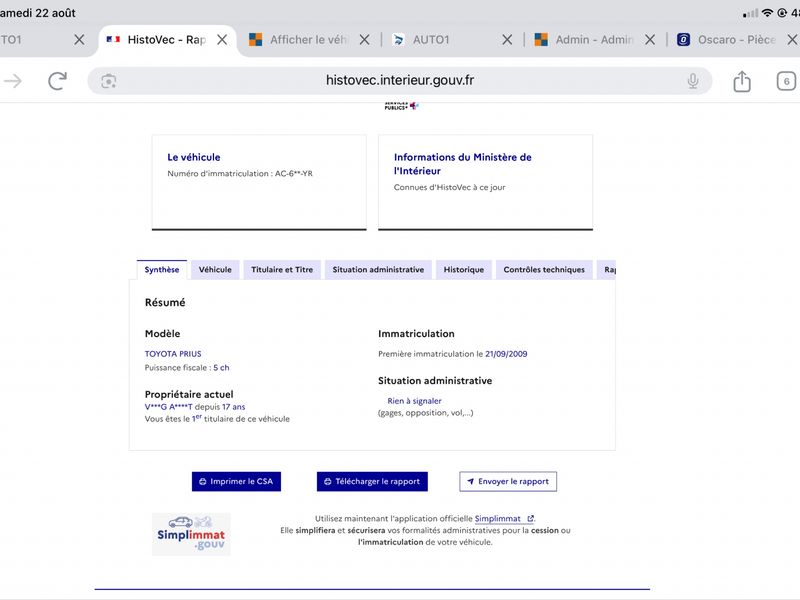
Task: Open the partially visible Rapport tab
Action: pyautogui.click(x=607, y=270)
